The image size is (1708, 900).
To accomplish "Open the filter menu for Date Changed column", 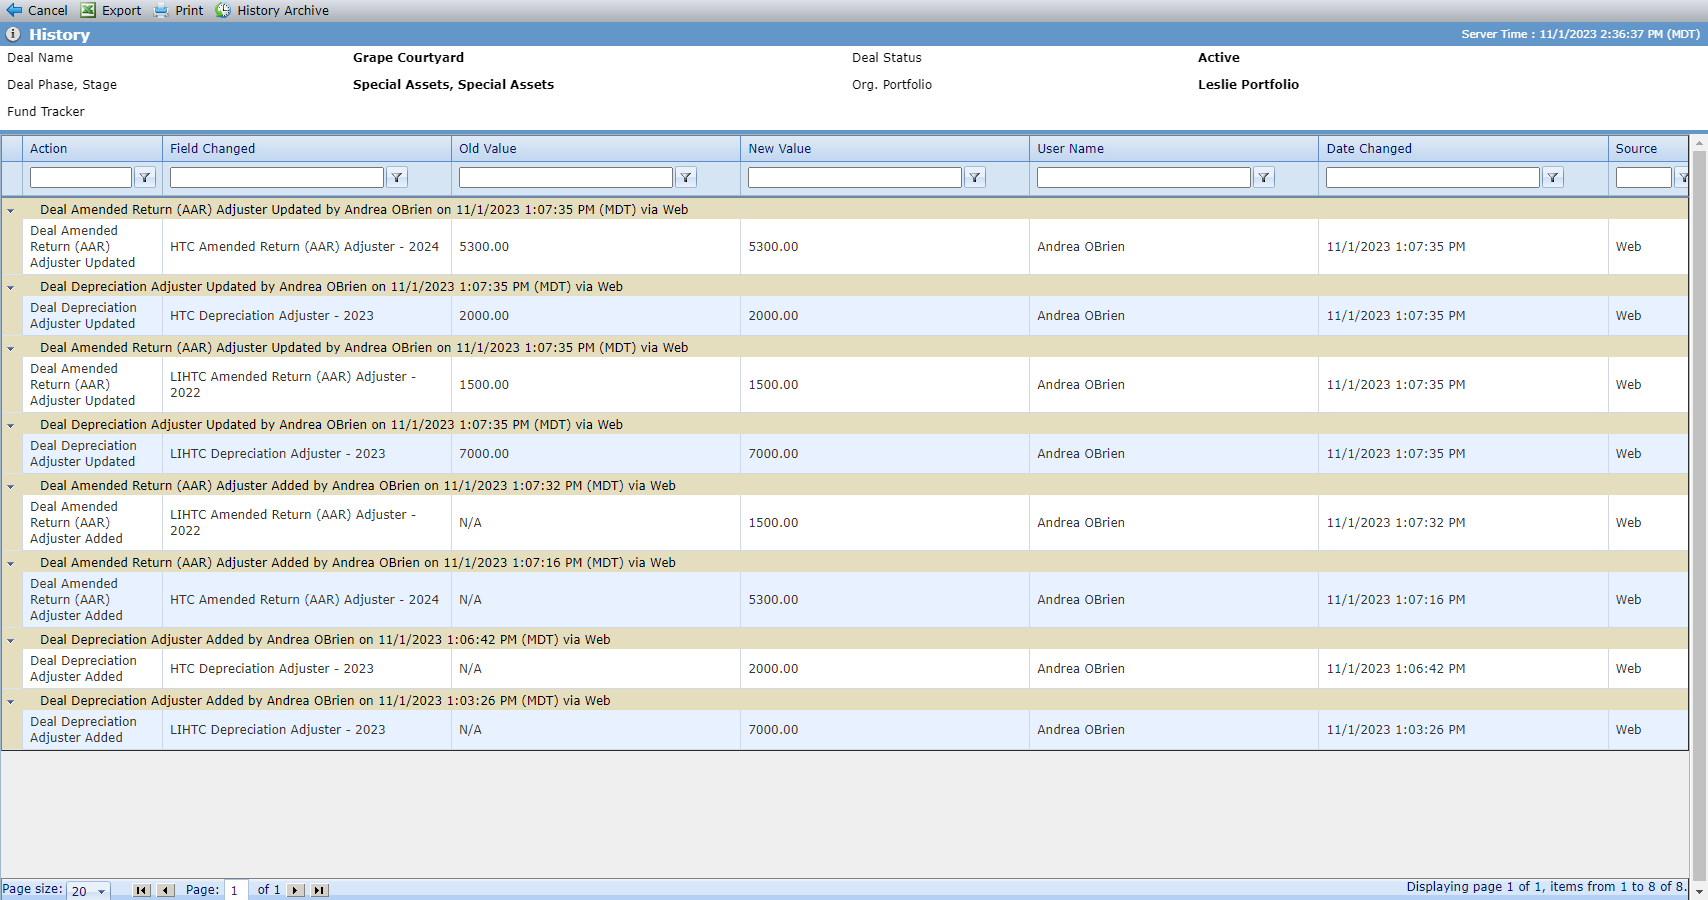I will 1553,177.
